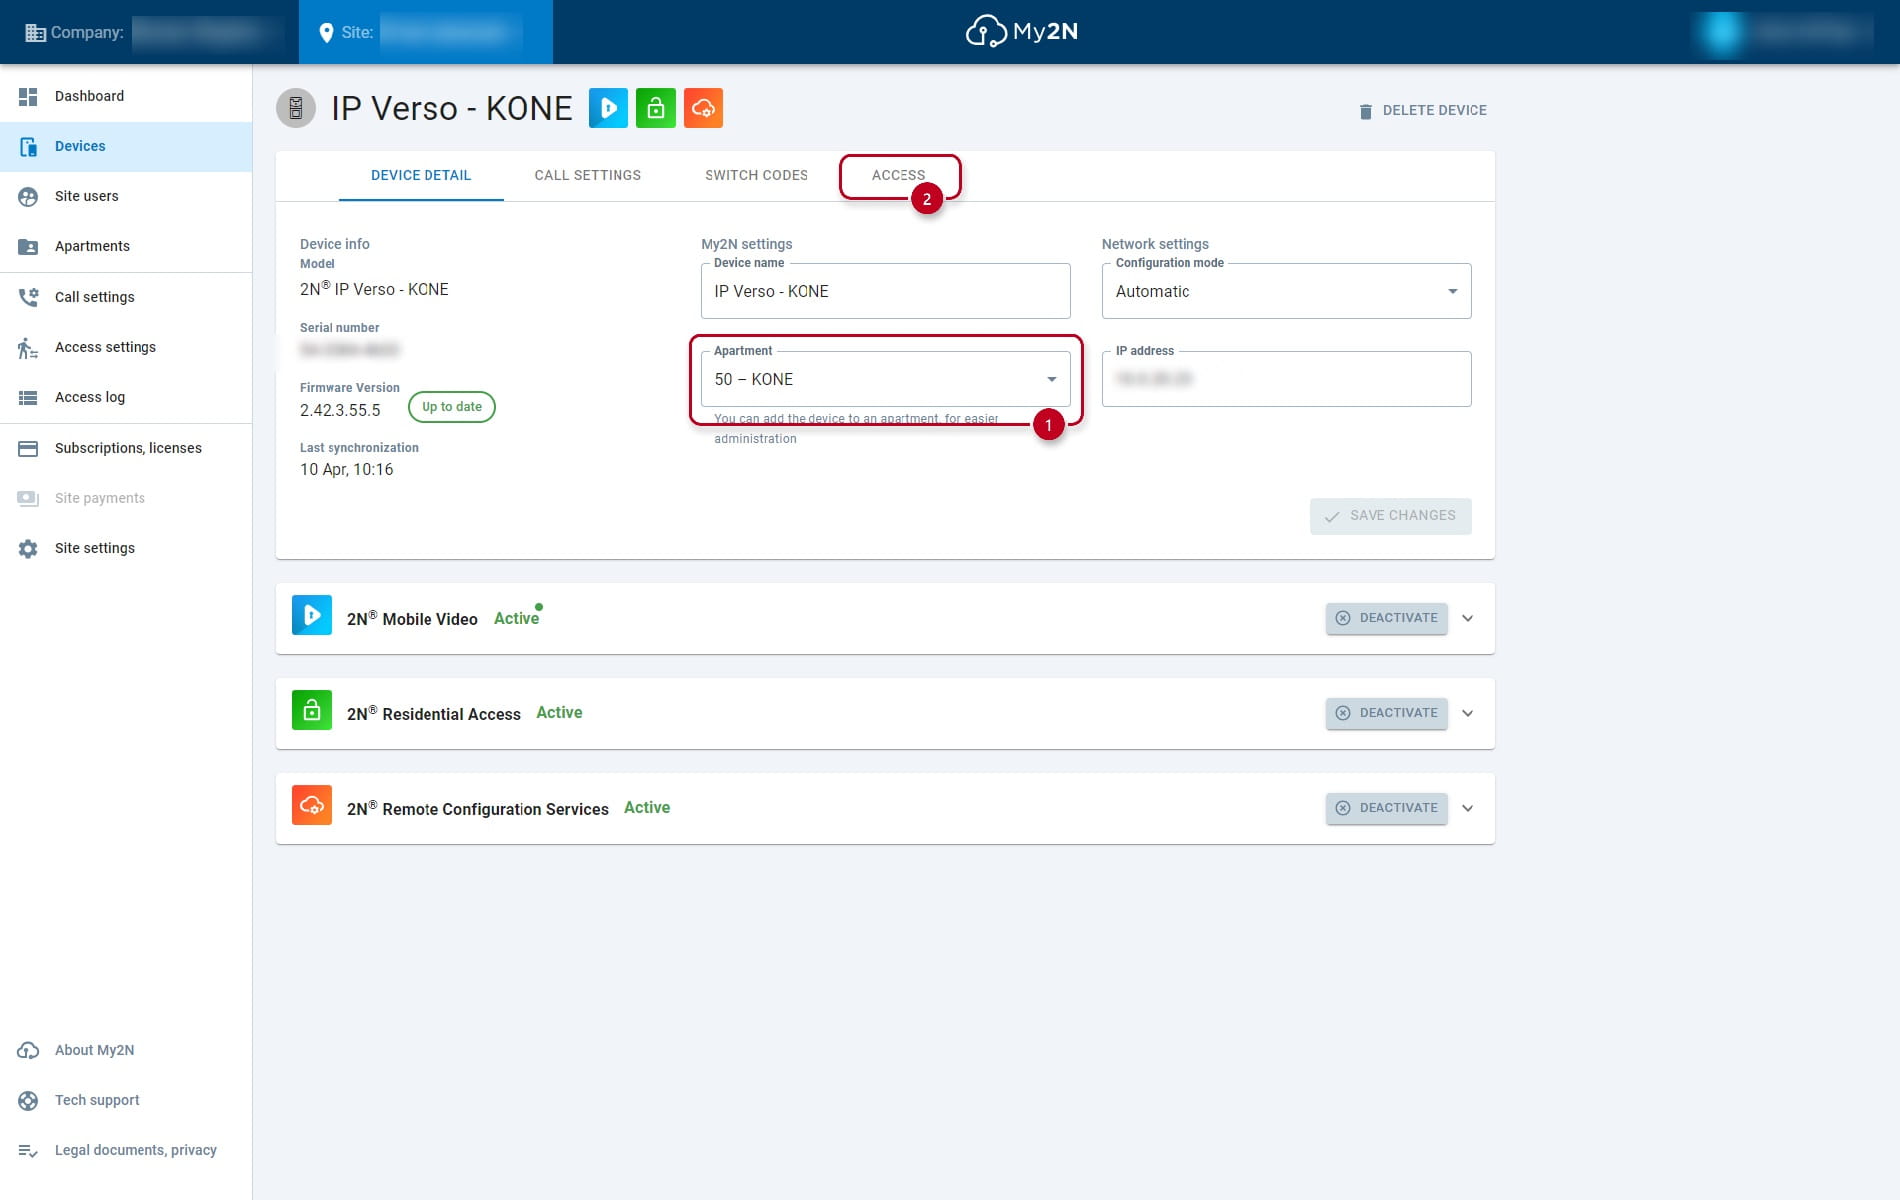Click the green Residential Access lock icon beside title
The height and width of the screenshot is (1200, 1900).
(x=656, y=108)
